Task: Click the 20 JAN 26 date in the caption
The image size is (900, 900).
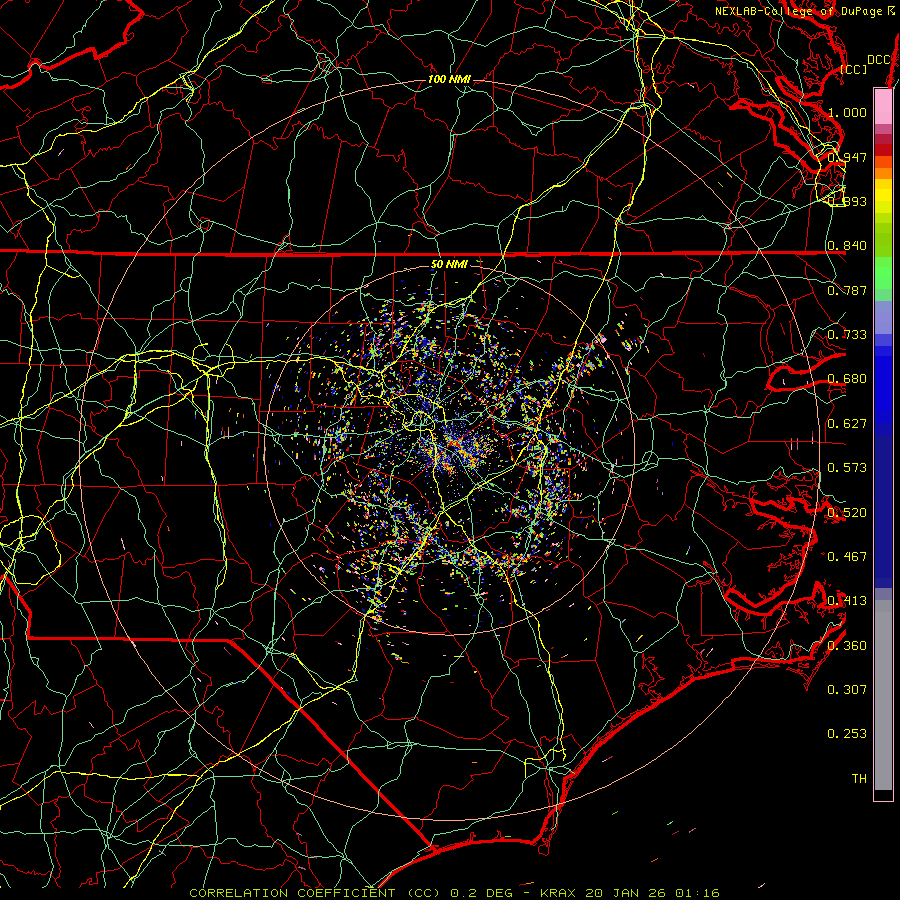Action: [x=625, y=893]
